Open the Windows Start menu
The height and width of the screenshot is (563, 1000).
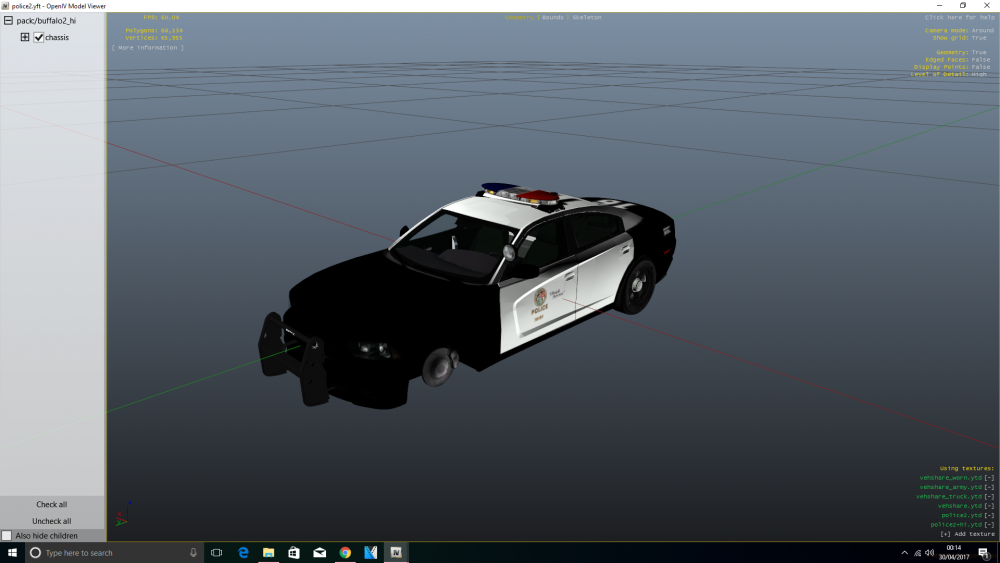click(x=12, y=552)
